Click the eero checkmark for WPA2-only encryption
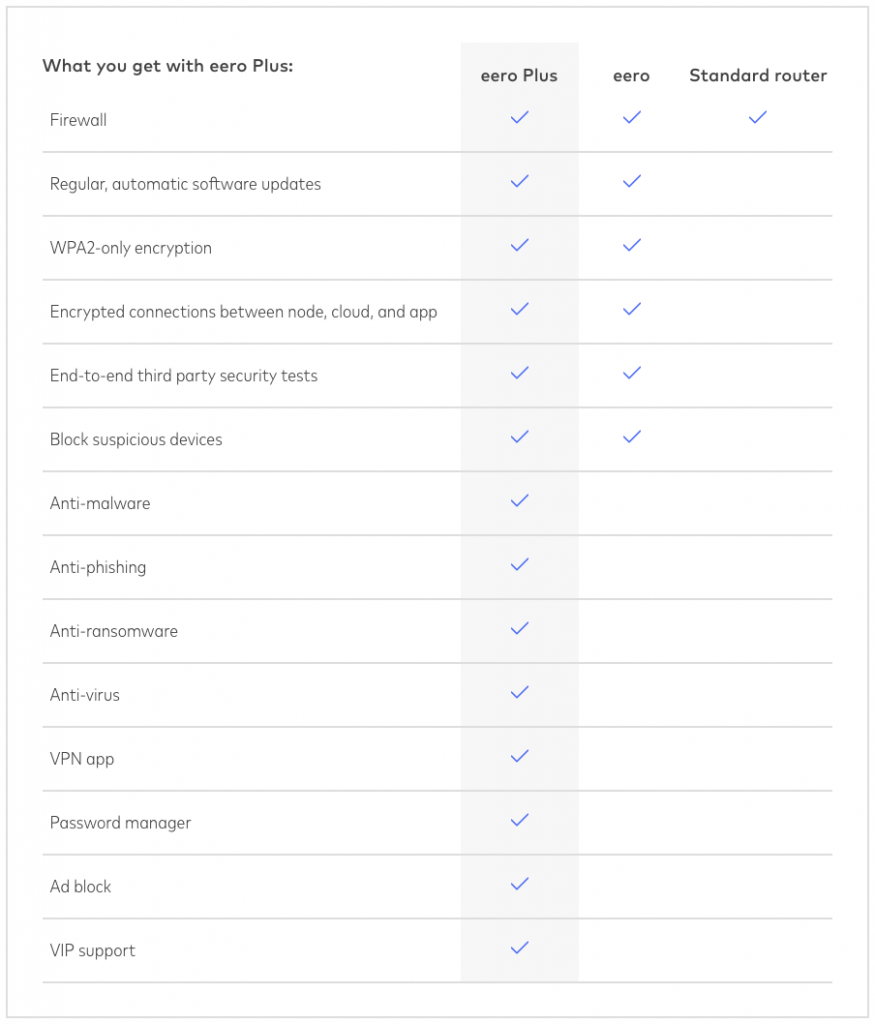875x1024 pixels. click(631, 246)
